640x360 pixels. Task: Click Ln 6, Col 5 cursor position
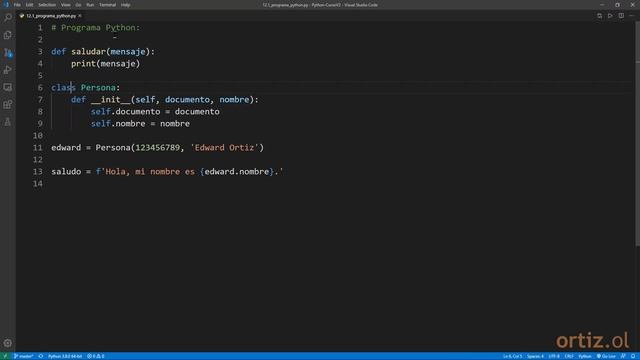point(512,356)
